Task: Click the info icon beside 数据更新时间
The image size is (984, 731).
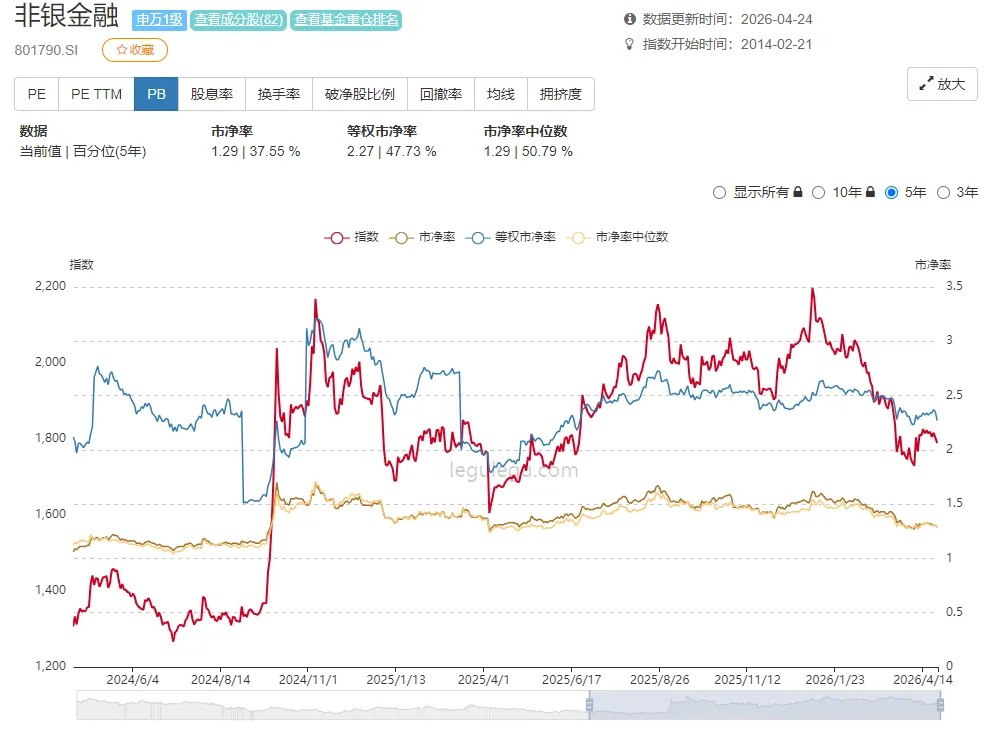Action: pyautogui.click(x=625, y=16)
